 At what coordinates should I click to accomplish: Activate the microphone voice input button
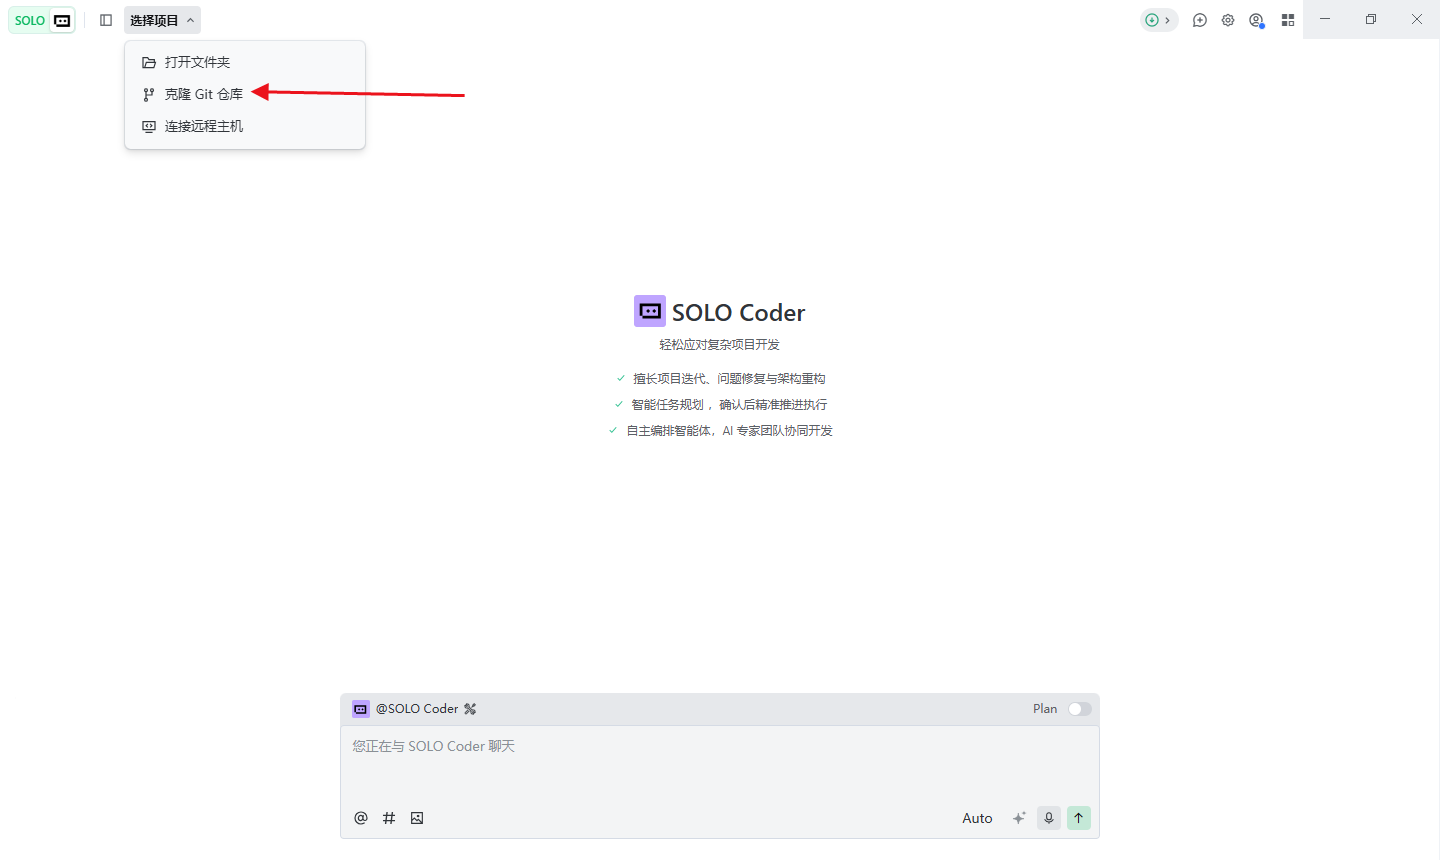[x=1049, y=818]
